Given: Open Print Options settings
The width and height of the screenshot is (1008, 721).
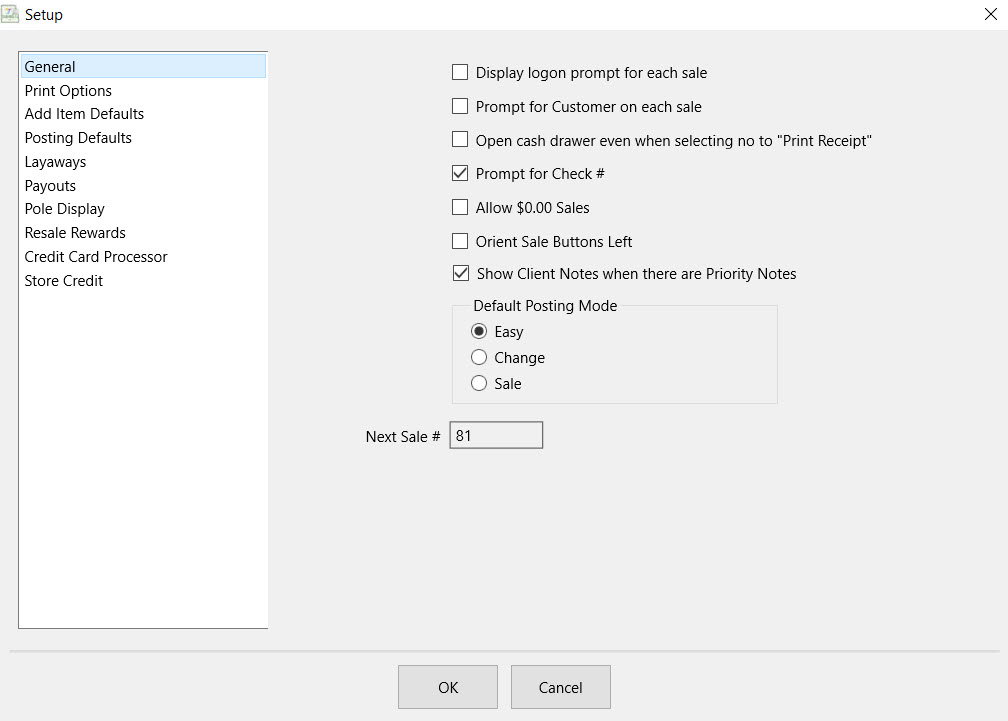Looking at the screenshot, I should pyautogui.click(x=68, y=91).
